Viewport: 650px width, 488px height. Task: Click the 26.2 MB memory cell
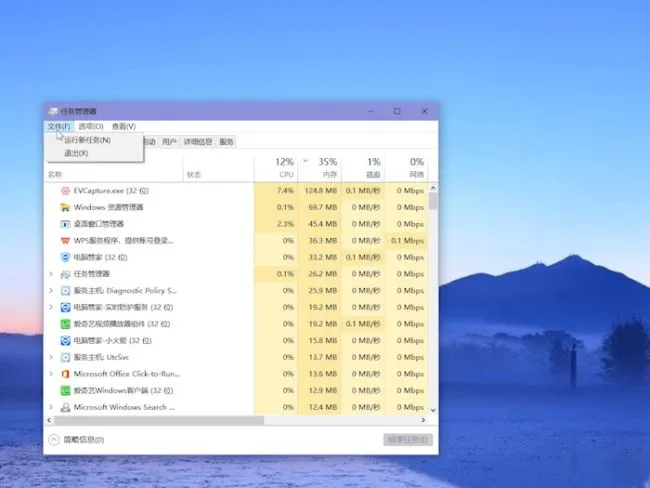320,274
